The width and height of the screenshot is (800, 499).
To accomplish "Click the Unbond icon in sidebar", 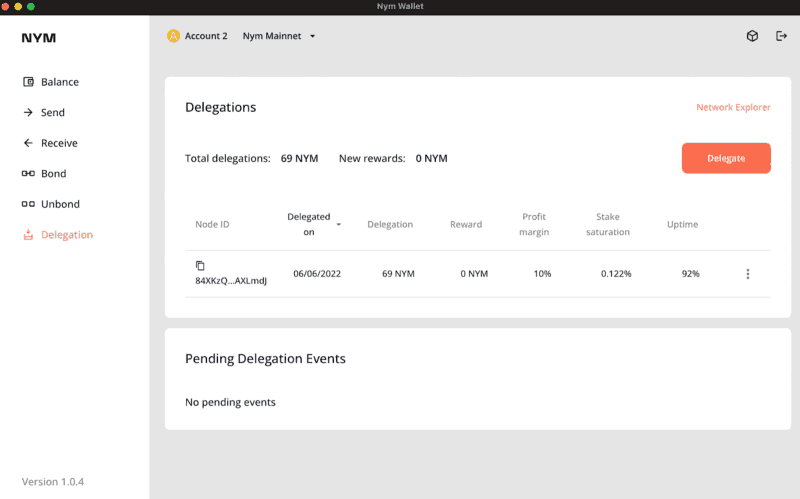I will (28, 204).
